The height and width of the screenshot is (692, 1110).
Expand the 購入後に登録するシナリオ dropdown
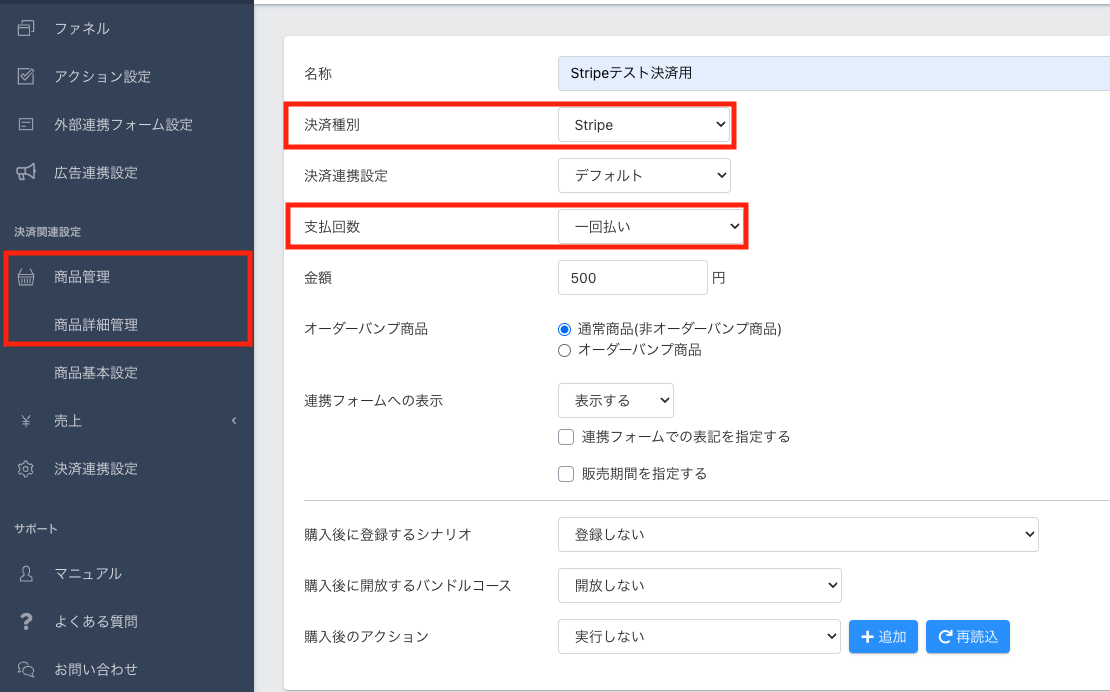coord(797,535)
